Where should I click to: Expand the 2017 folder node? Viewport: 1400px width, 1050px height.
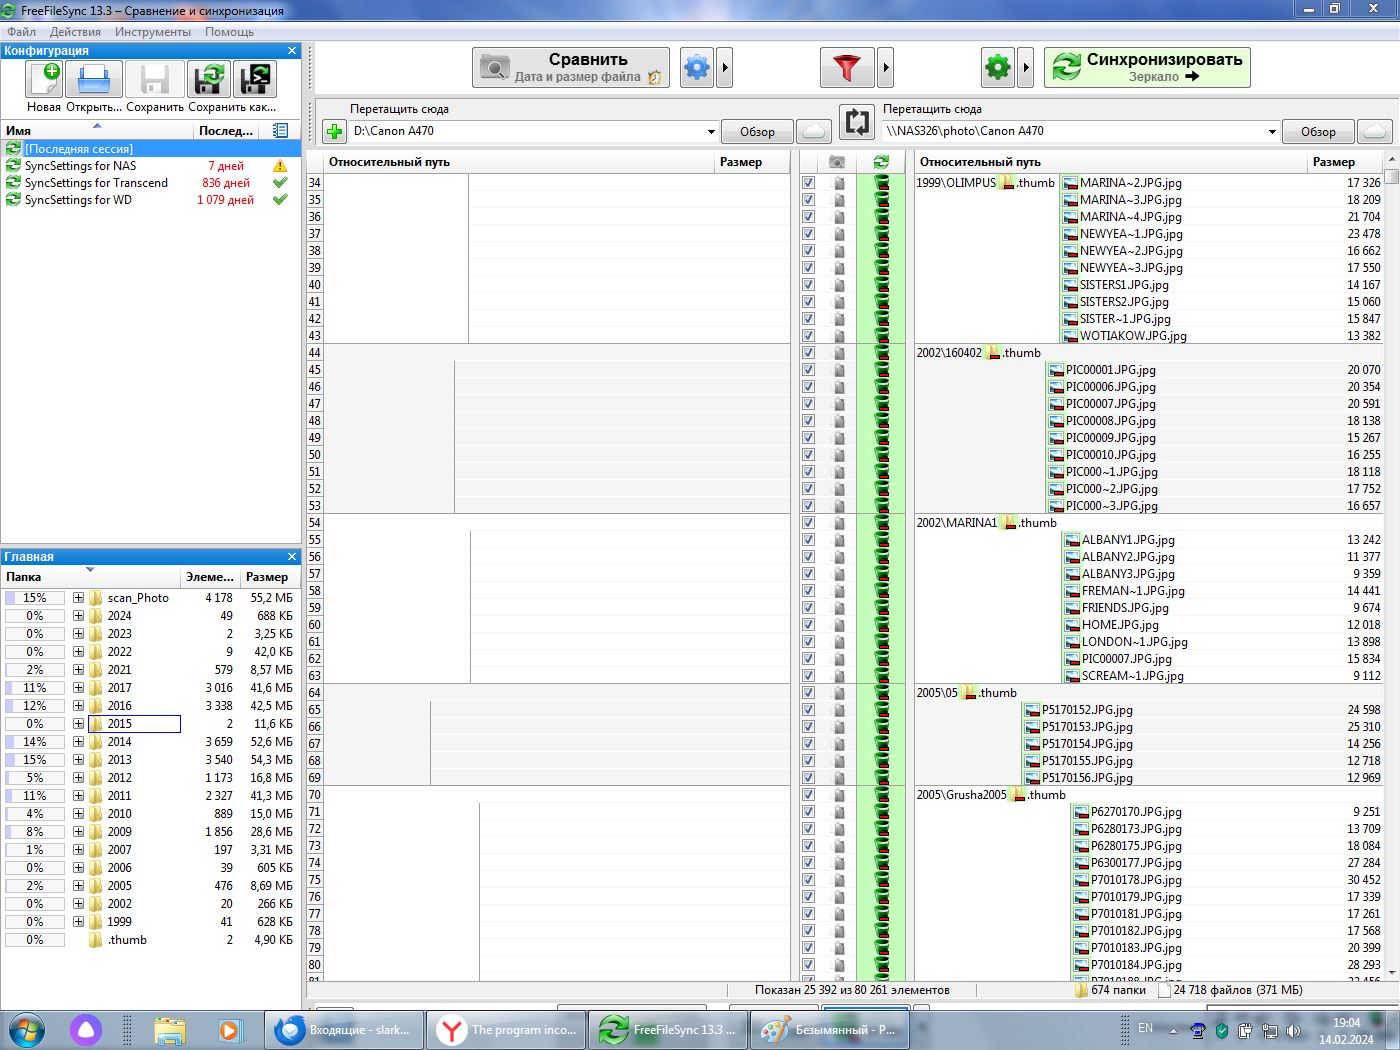pos(78,688)
